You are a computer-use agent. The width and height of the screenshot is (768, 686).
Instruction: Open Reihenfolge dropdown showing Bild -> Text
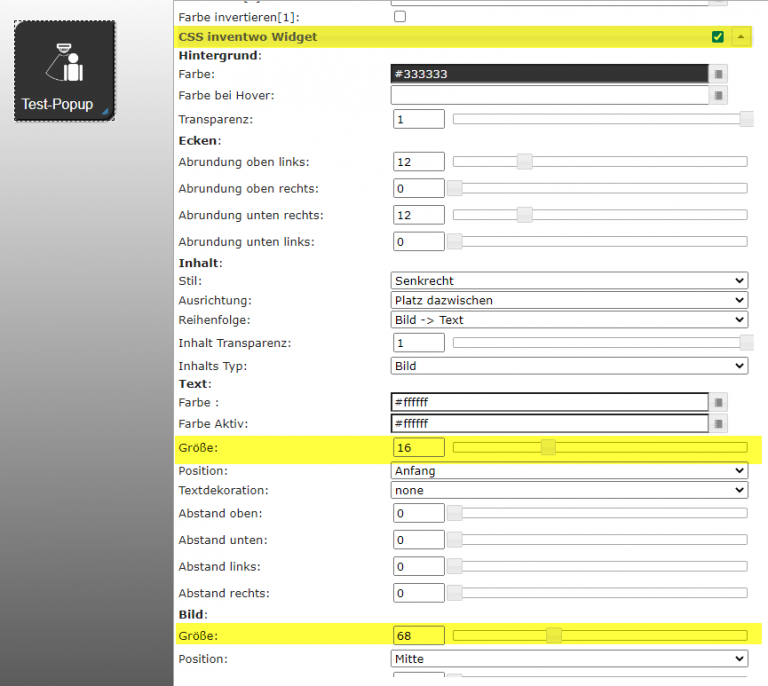coord(568,320)
